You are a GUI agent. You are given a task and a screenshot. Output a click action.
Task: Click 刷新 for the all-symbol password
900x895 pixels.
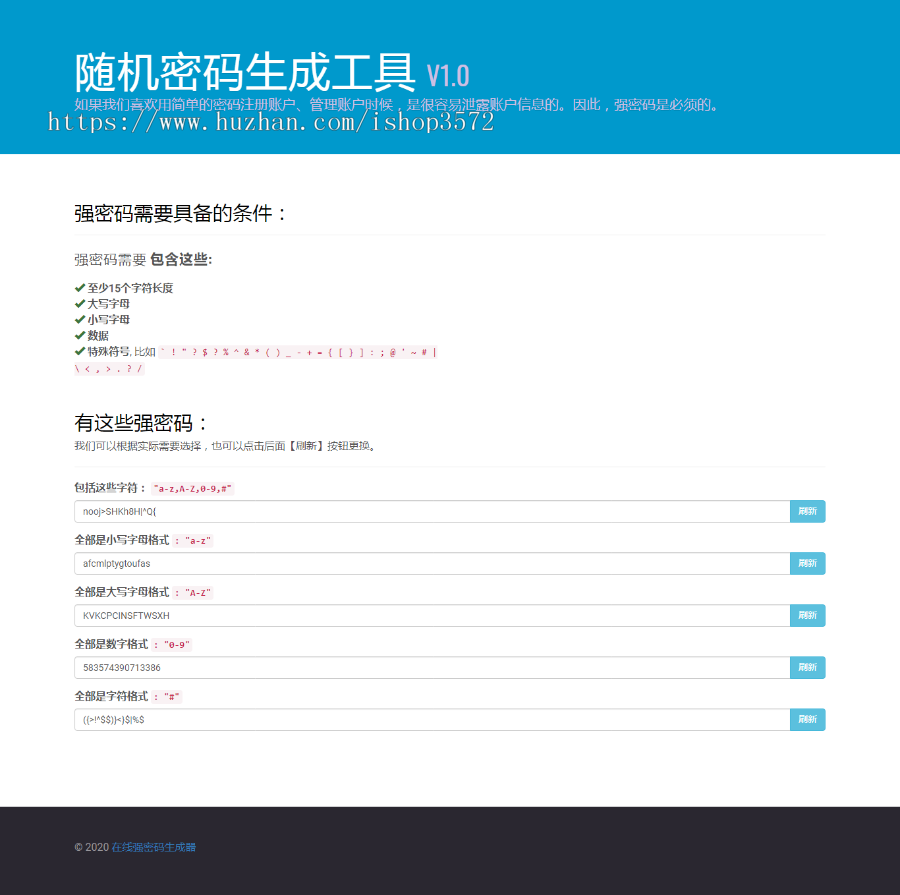pos(807,719)
